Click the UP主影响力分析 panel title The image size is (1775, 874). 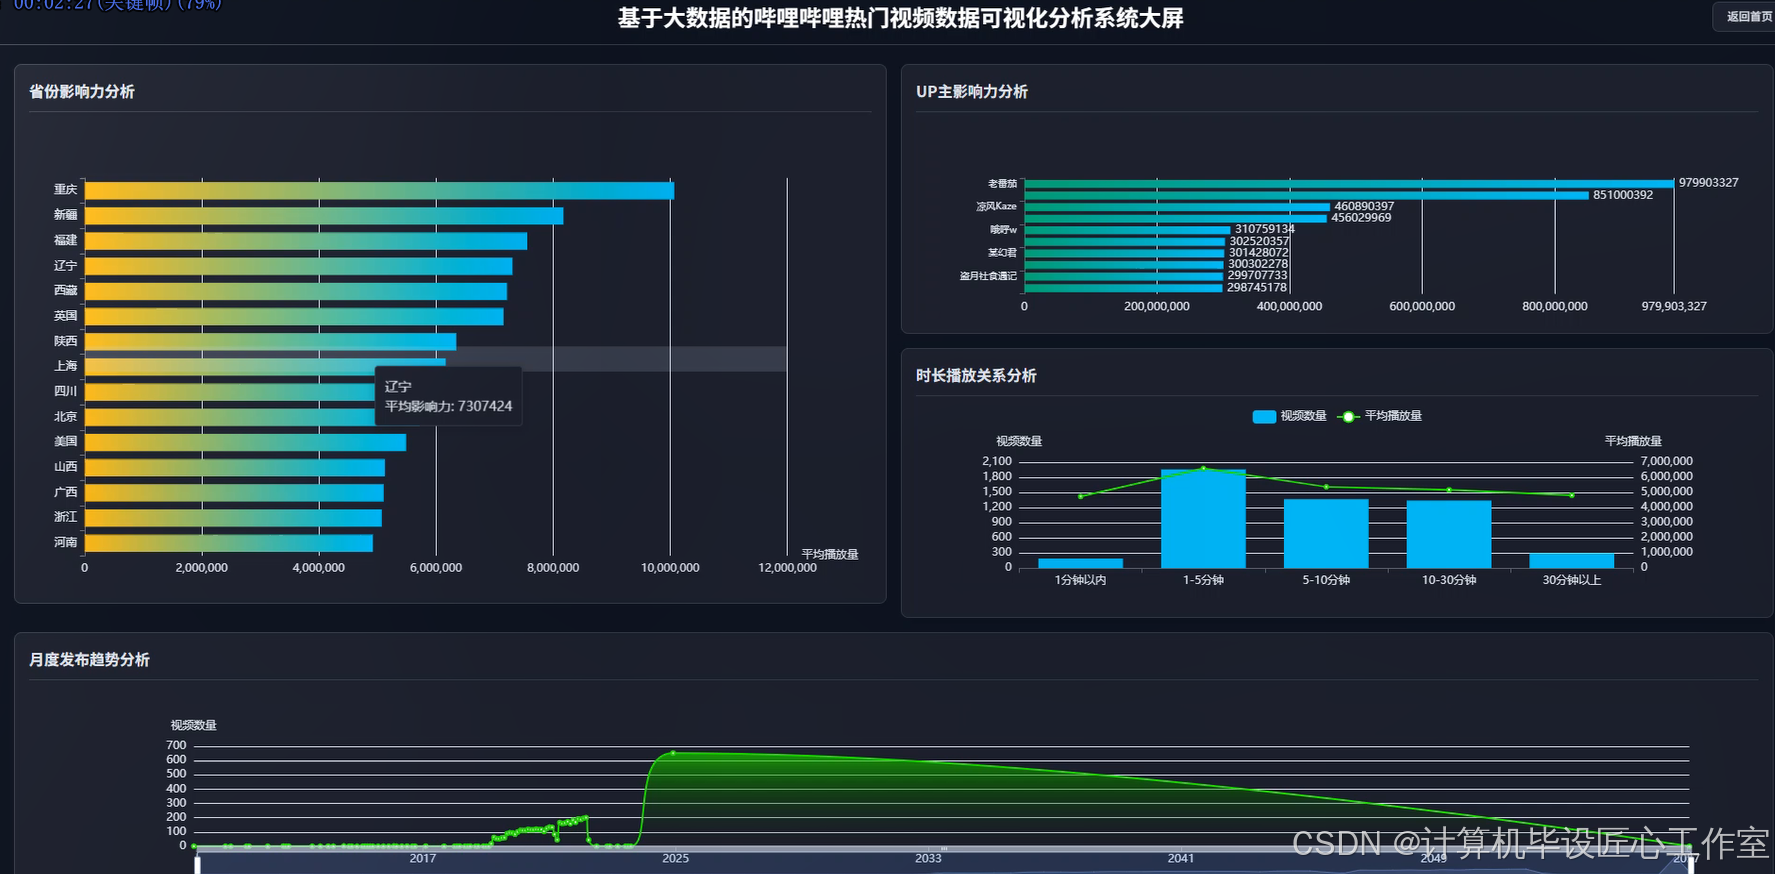(972, 92)
